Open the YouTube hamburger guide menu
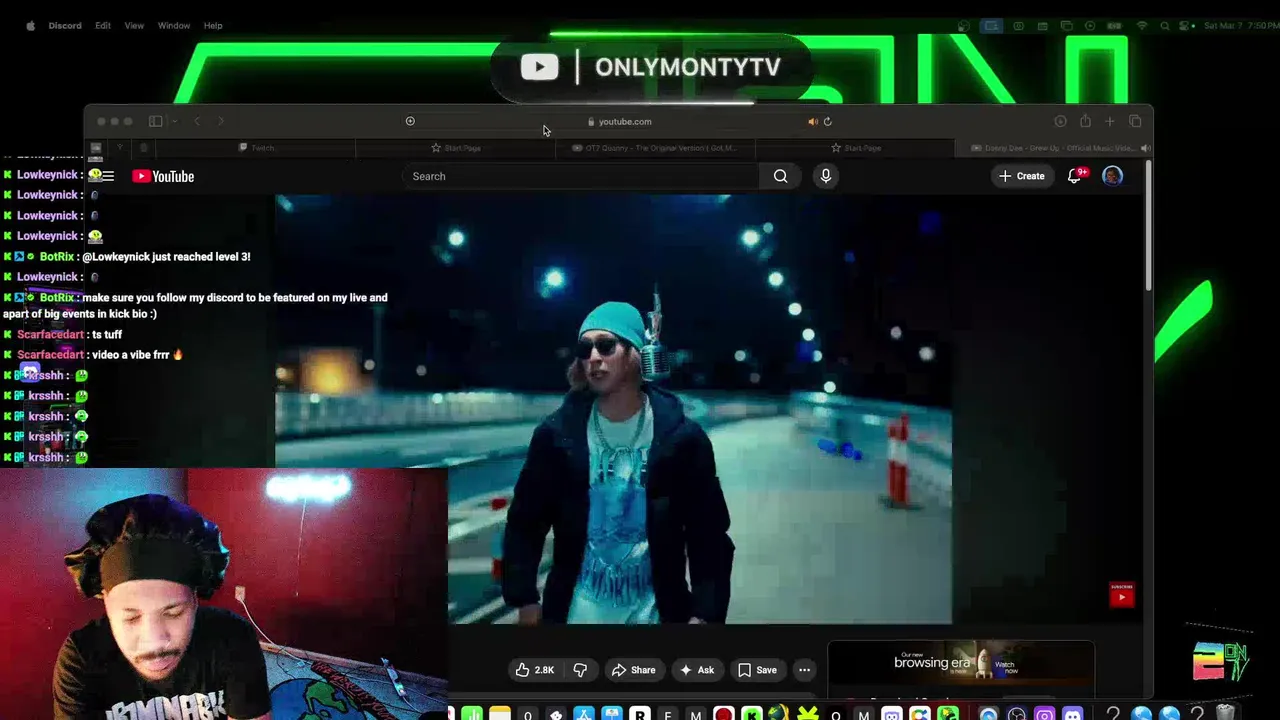 (x=108, y=176)
